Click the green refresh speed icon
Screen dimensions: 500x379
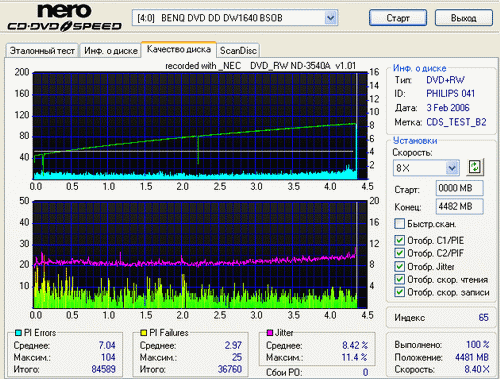click(475, 167)
